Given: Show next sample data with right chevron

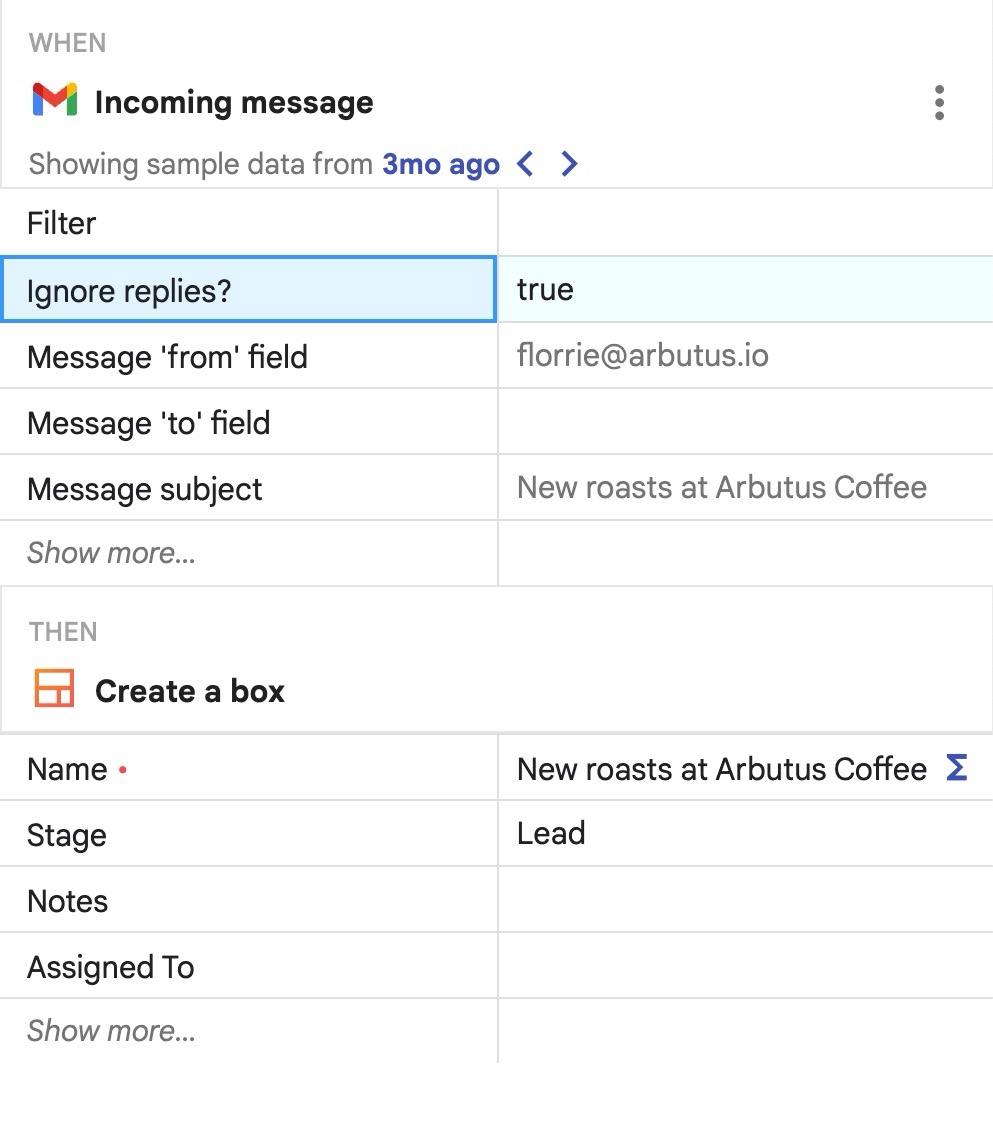Looking at the screenshot, I should pos(569,164).
